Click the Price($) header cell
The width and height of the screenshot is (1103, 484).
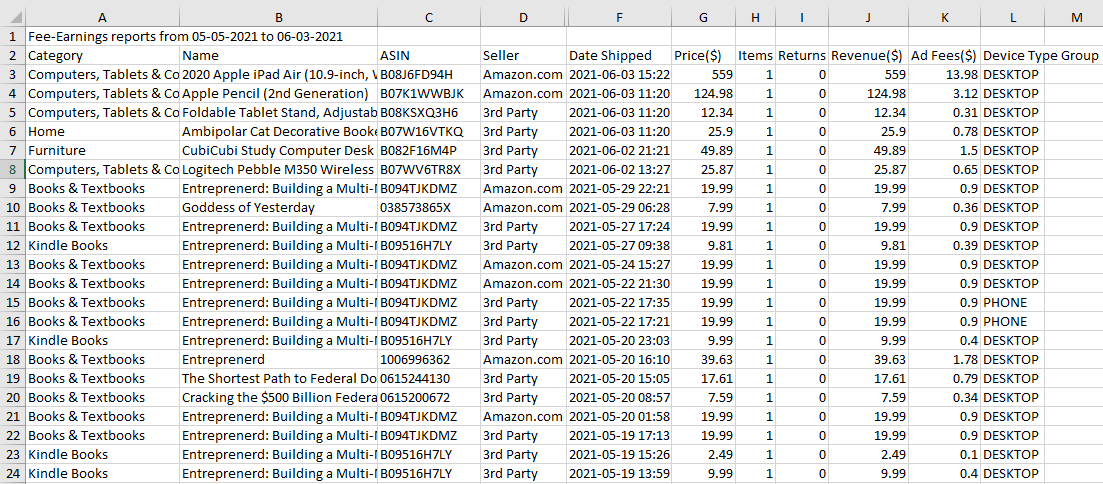point(703,56)
